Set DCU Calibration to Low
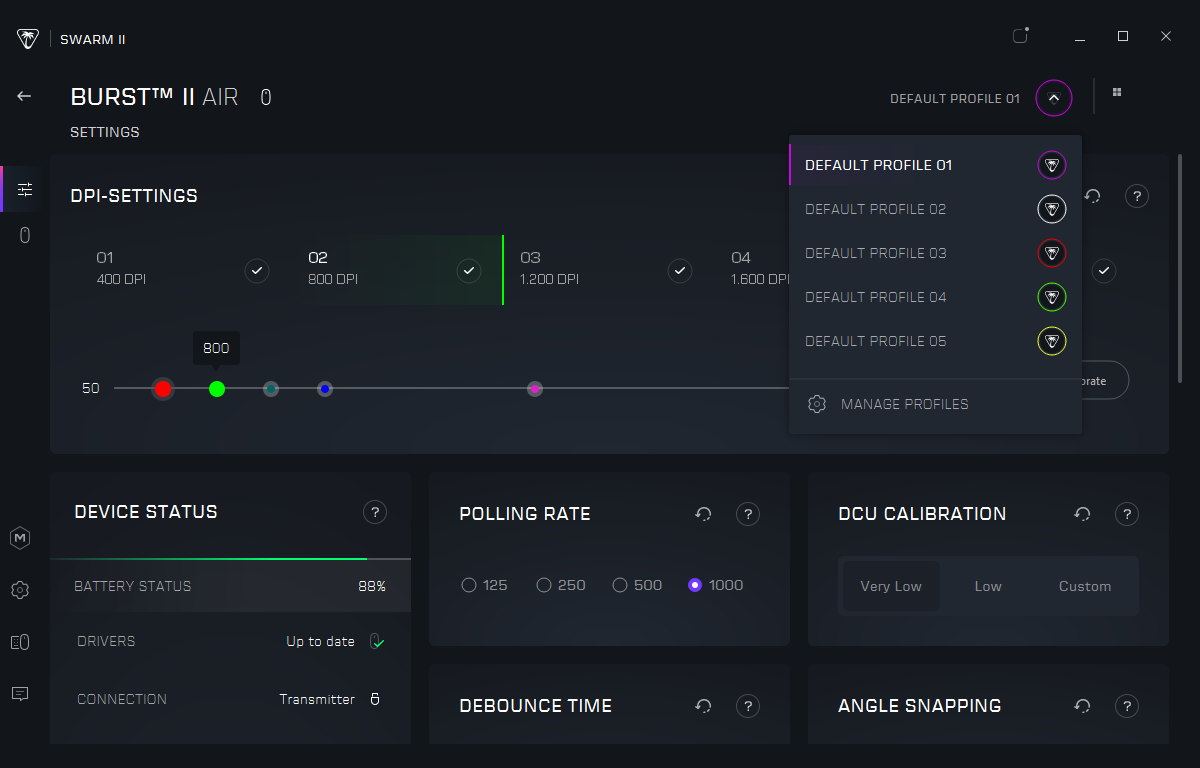 [x=988, y=586]
